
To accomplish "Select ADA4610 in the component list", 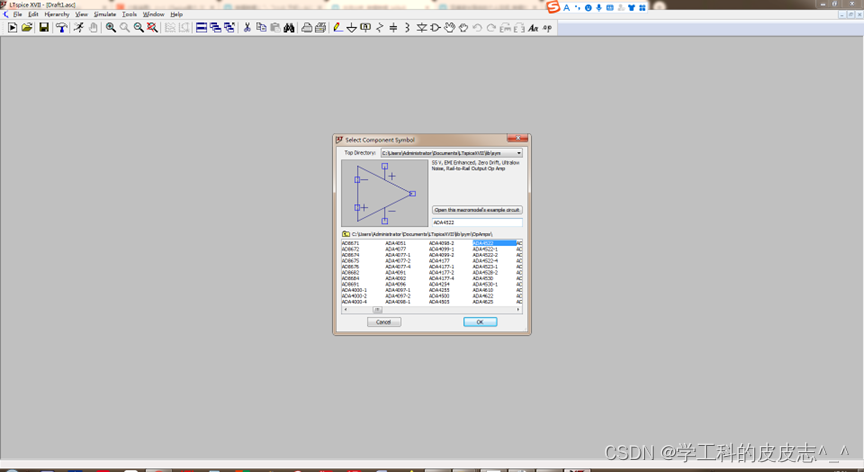I will [x=483, y=290].
